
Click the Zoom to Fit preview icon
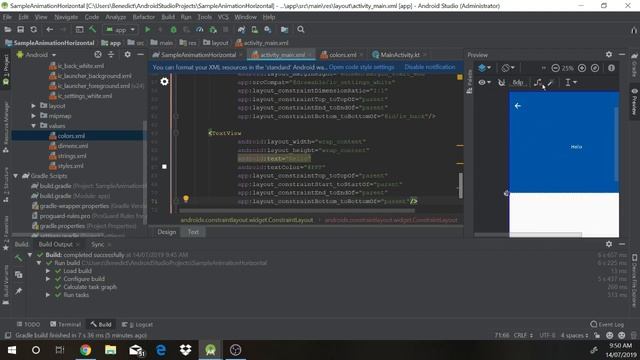pos(595,68)
